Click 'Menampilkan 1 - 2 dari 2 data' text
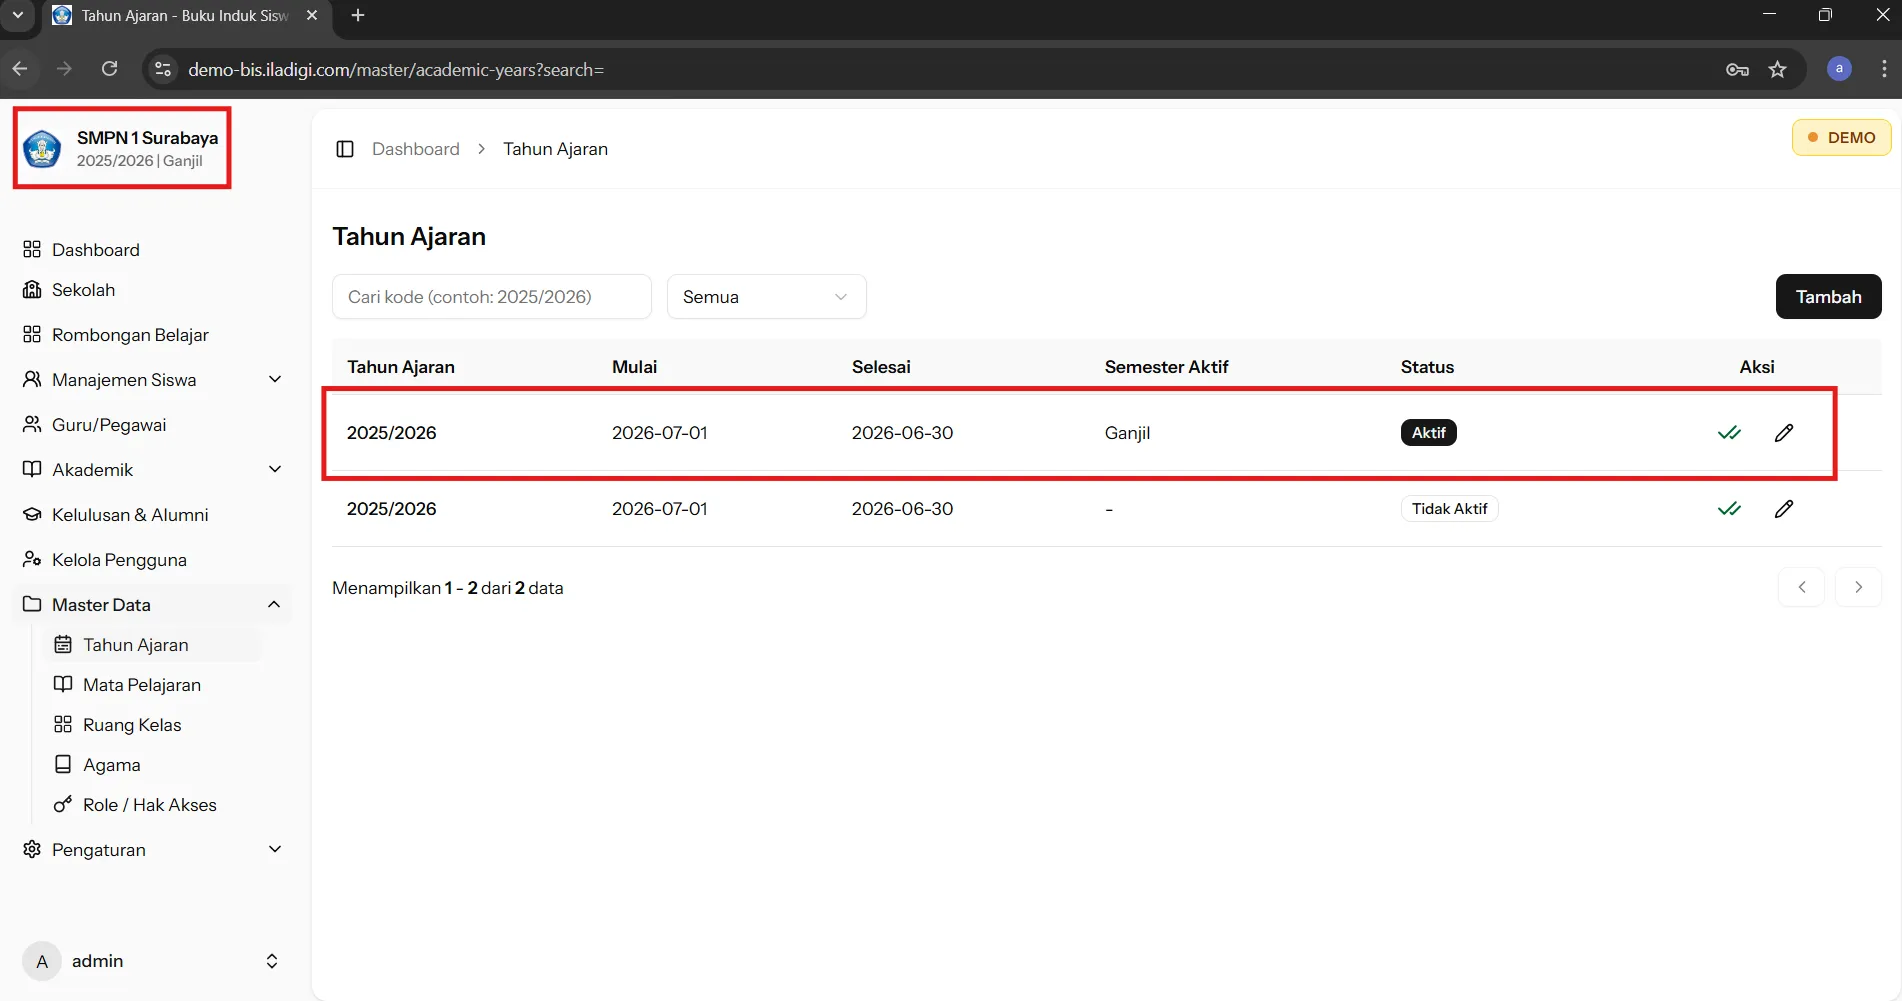The image size is (1902, 1001). tap(448, 588)
